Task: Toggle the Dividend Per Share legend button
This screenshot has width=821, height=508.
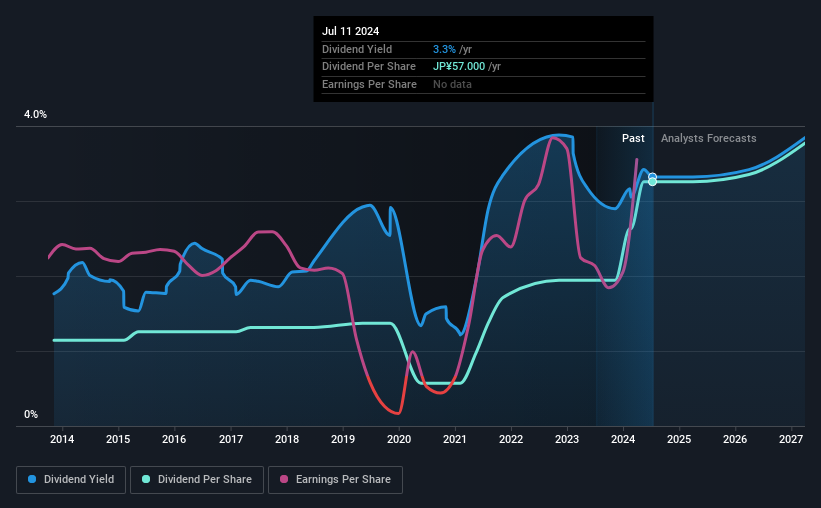Action: pyautogui.click(x=197, y=480)
